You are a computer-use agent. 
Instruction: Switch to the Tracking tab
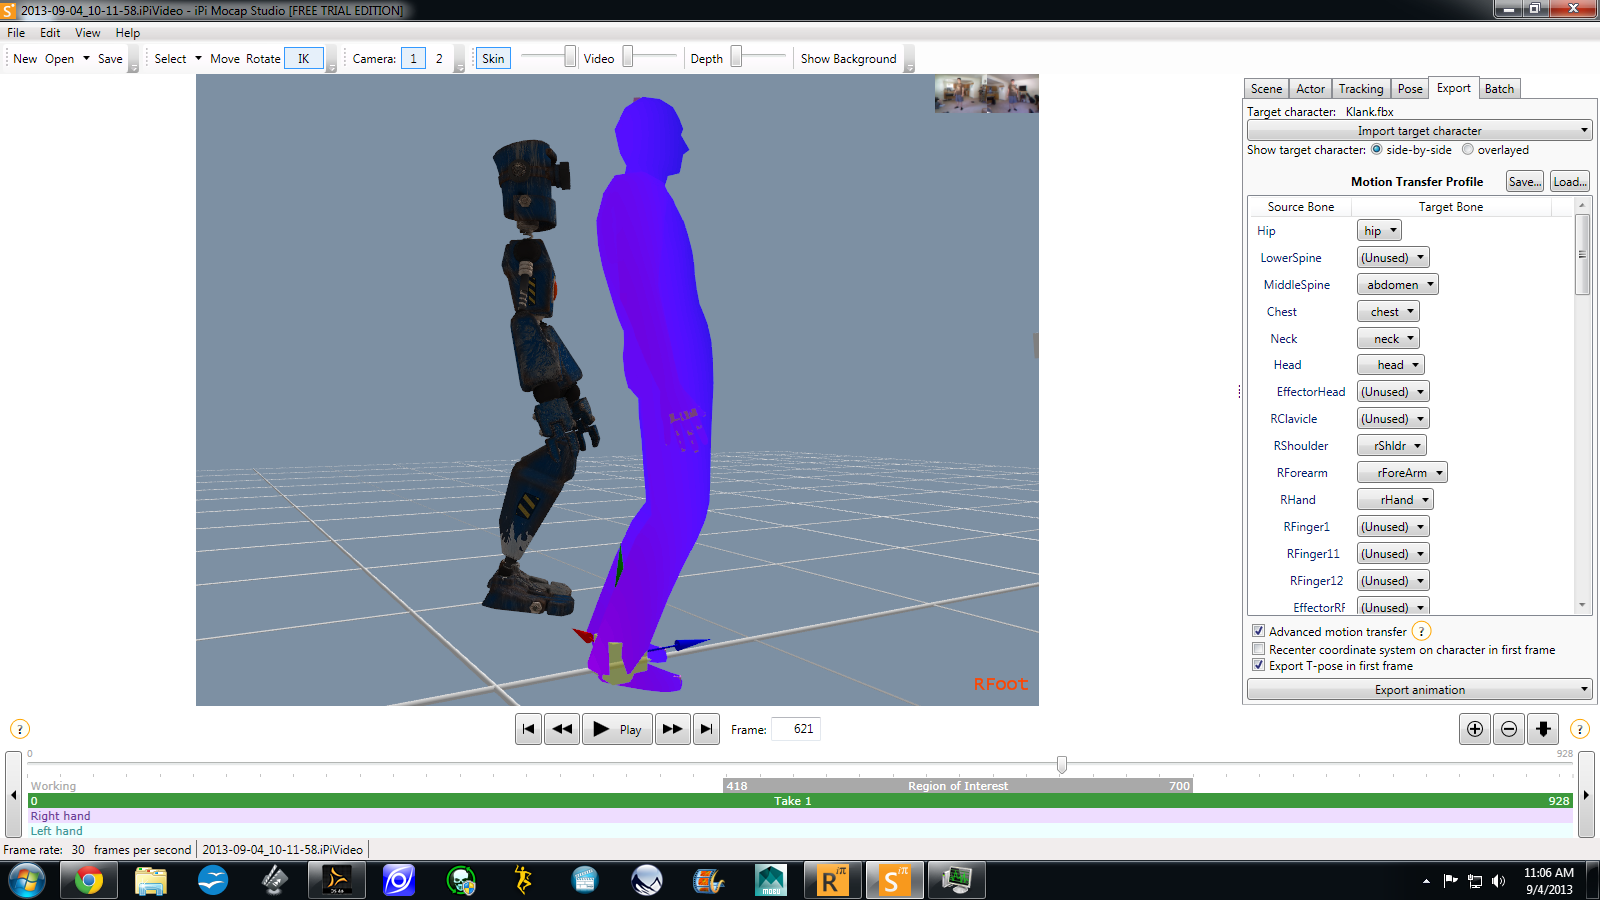1361,89
